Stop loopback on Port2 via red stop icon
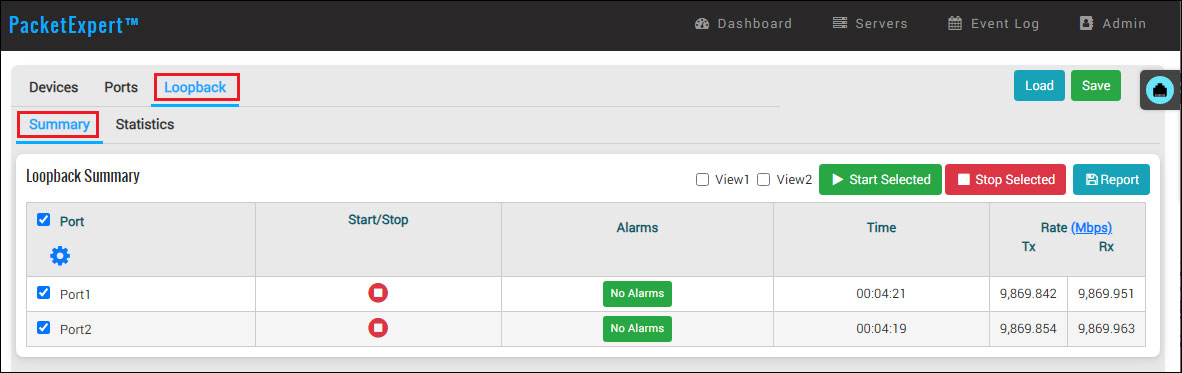The image size is (1182, 373). [378, 328]
